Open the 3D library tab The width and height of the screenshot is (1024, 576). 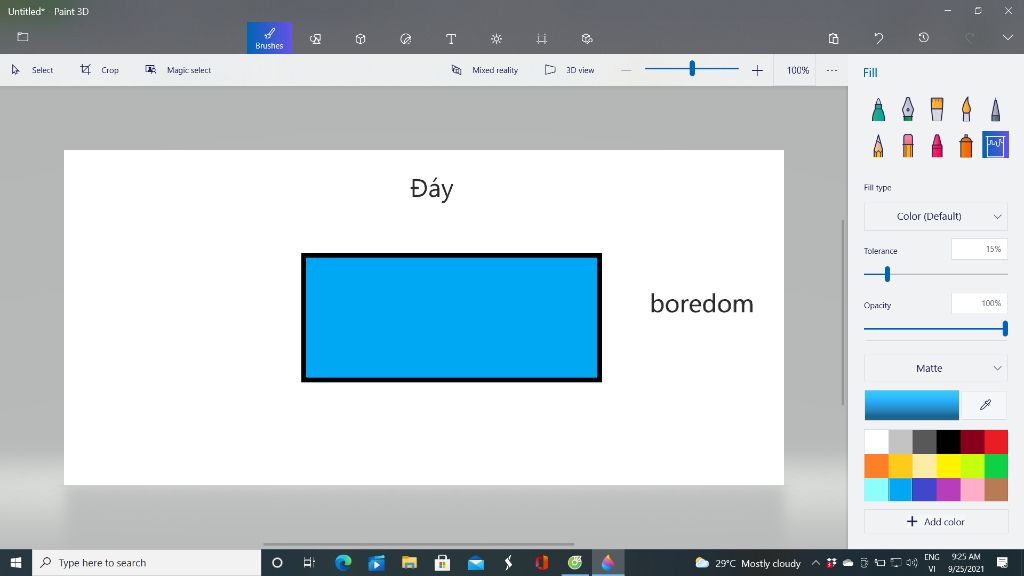click(x=587, y=39)
